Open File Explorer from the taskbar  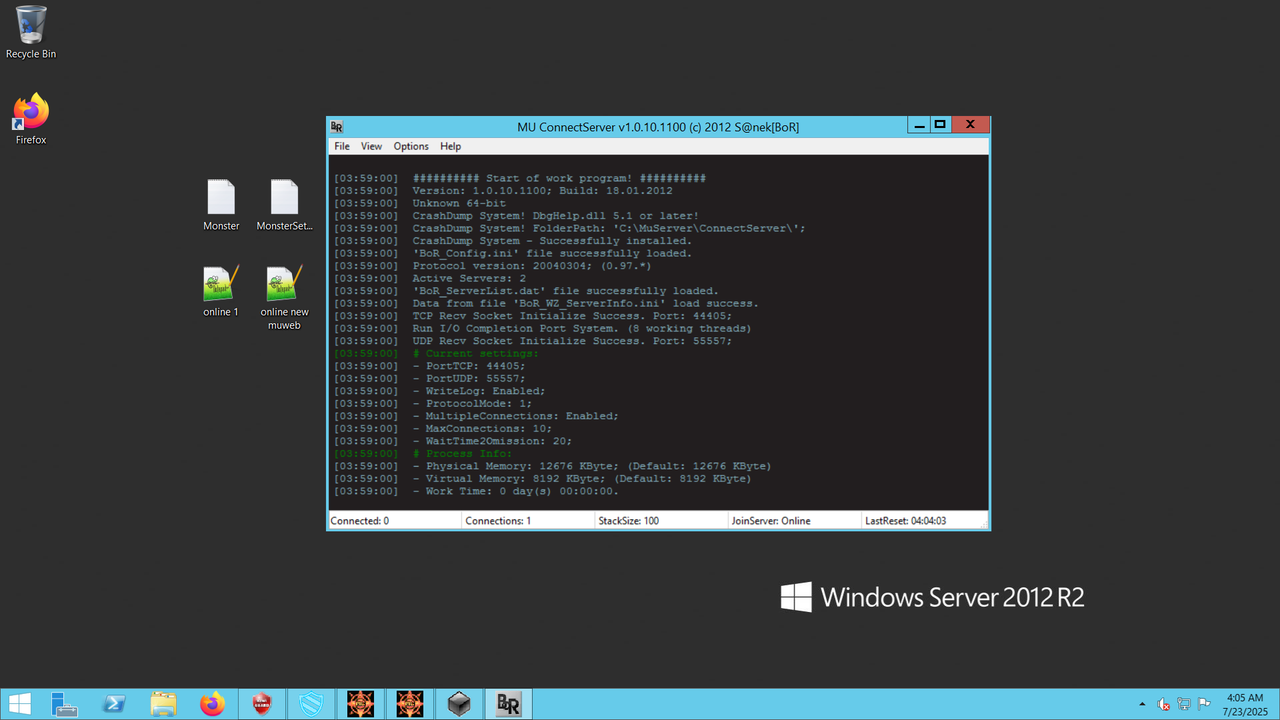point(163,704)
